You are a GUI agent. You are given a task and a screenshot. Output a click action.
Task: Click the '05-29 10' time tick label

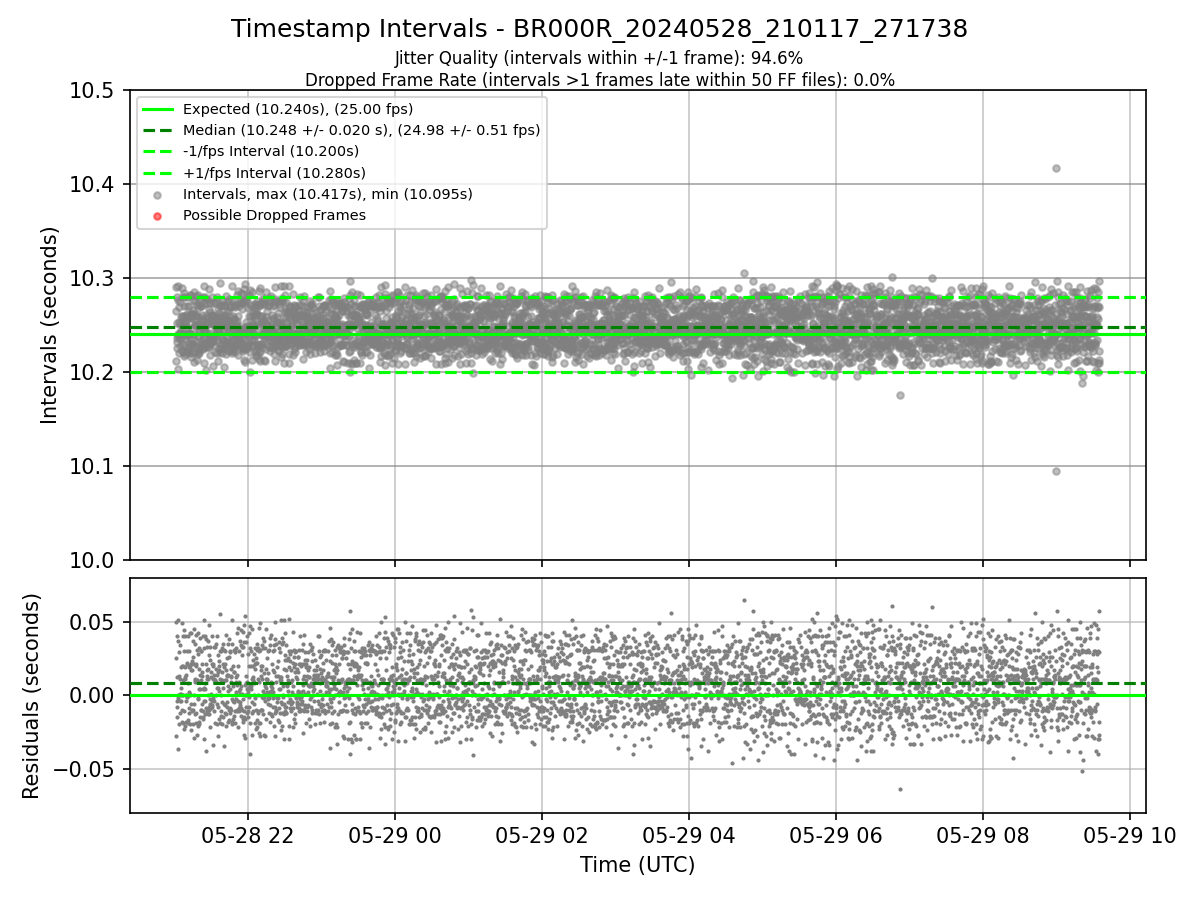point(1129,837)
